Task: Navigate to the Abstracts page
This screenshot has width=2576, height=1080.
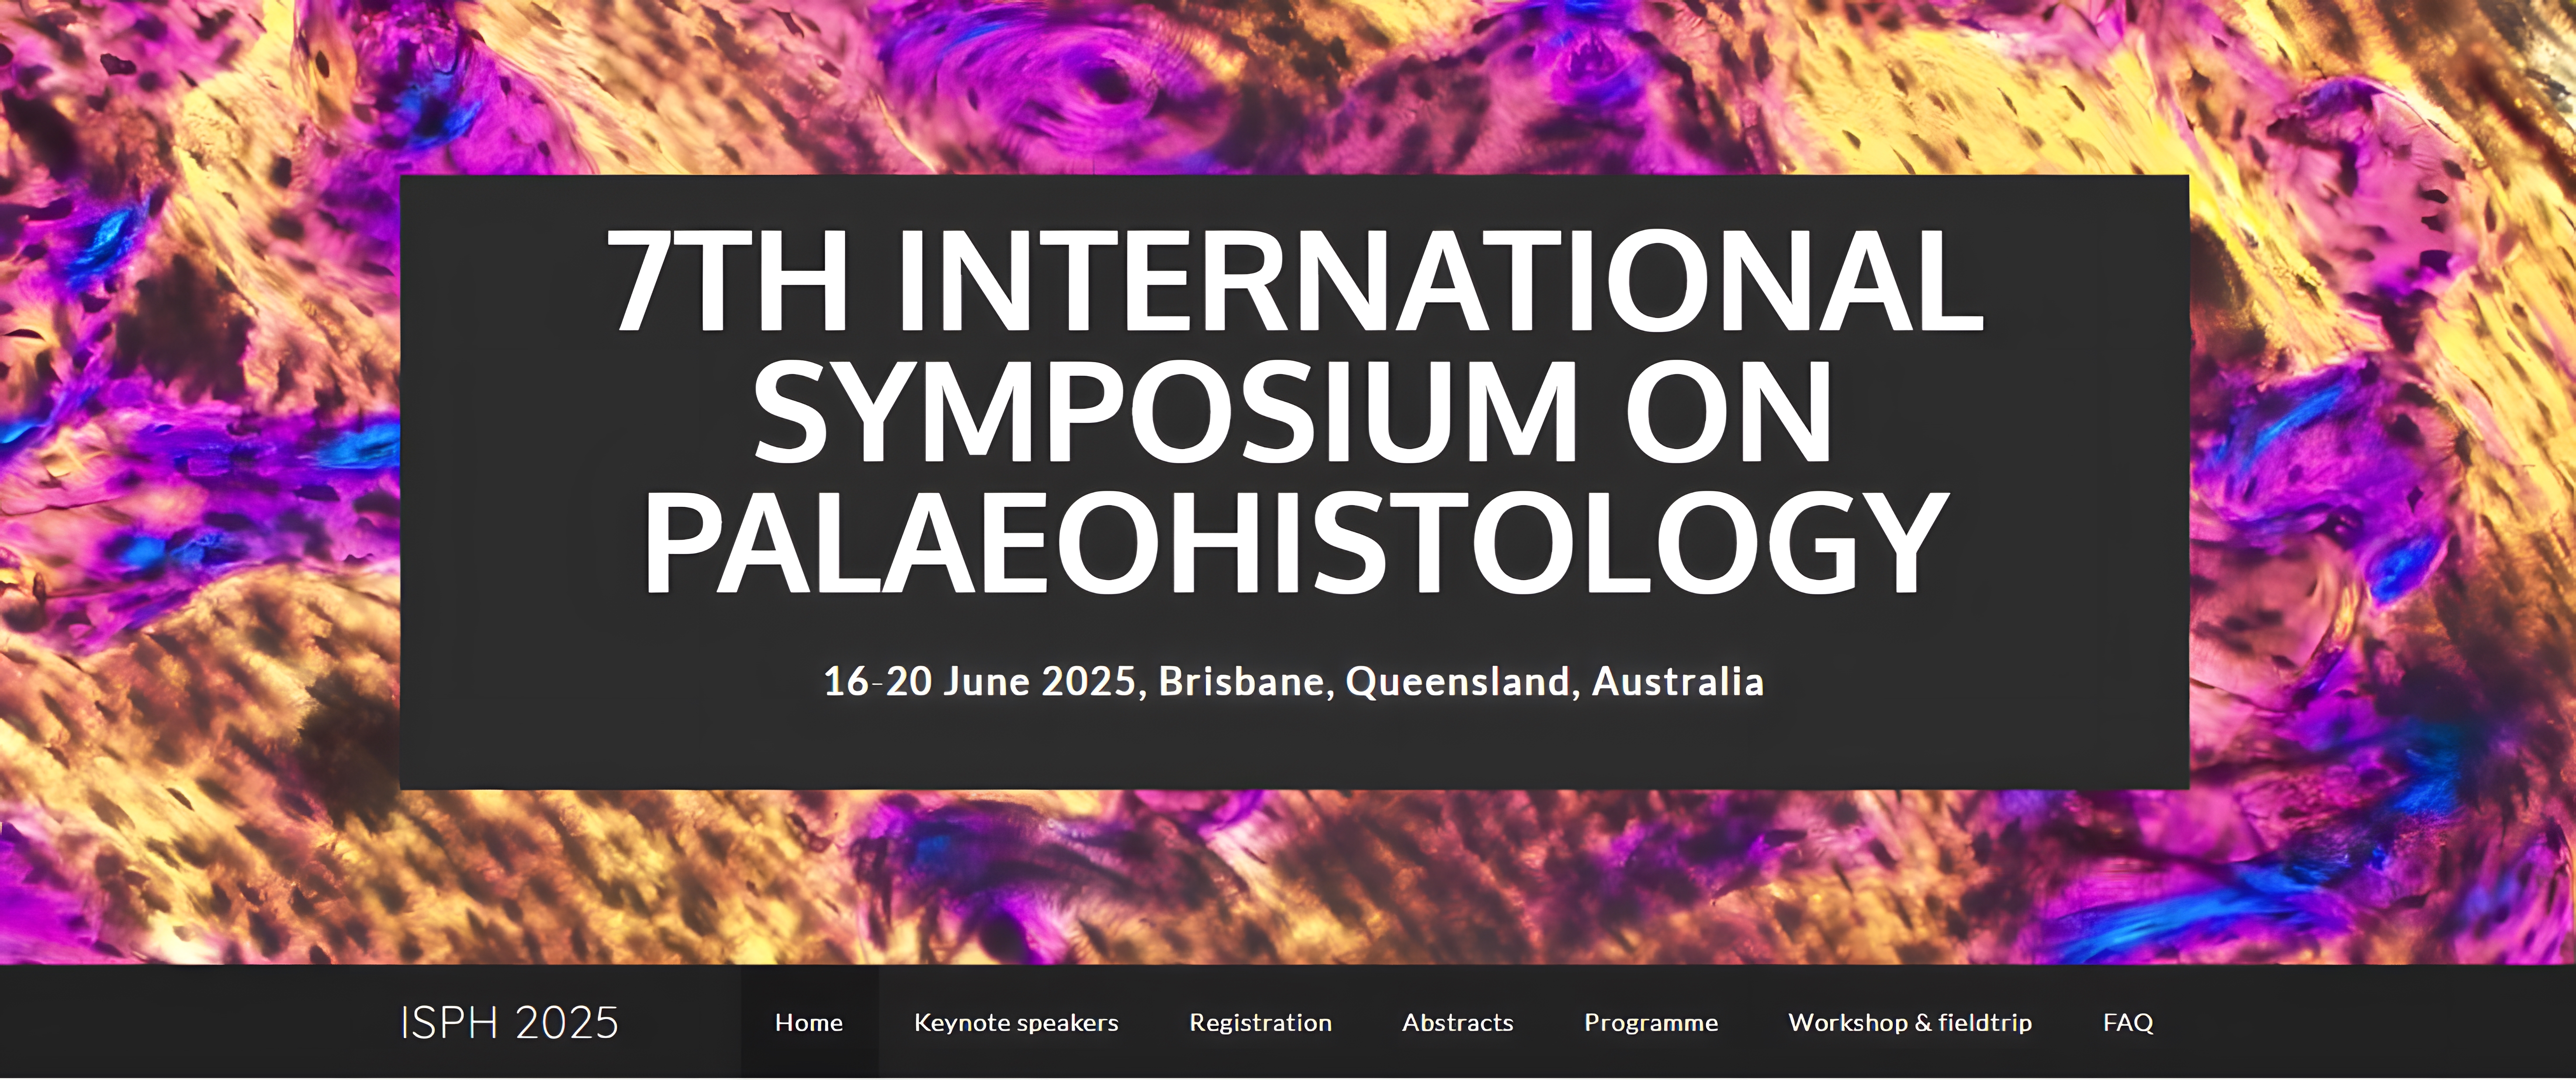Action: 1457,1022
